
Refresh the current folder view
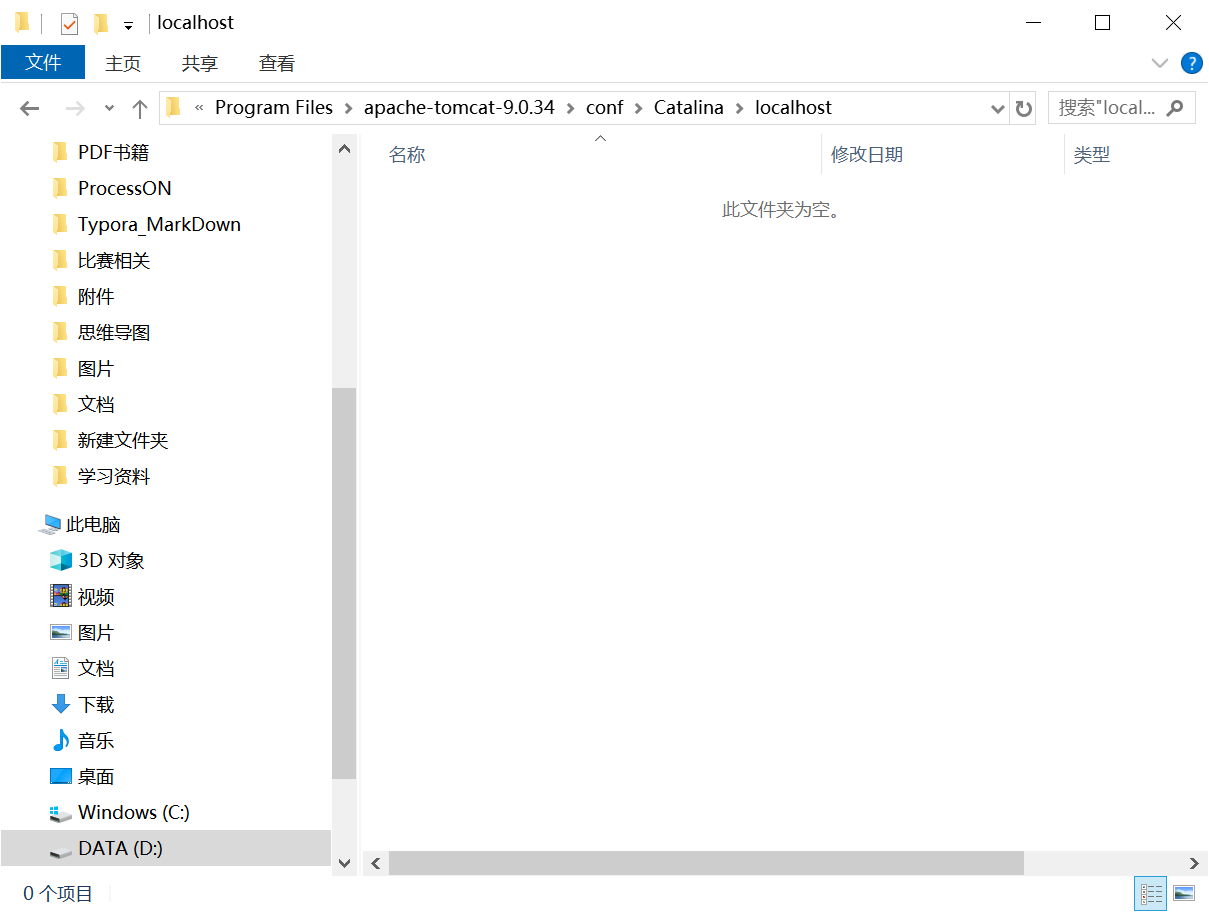click(1023, 108)
